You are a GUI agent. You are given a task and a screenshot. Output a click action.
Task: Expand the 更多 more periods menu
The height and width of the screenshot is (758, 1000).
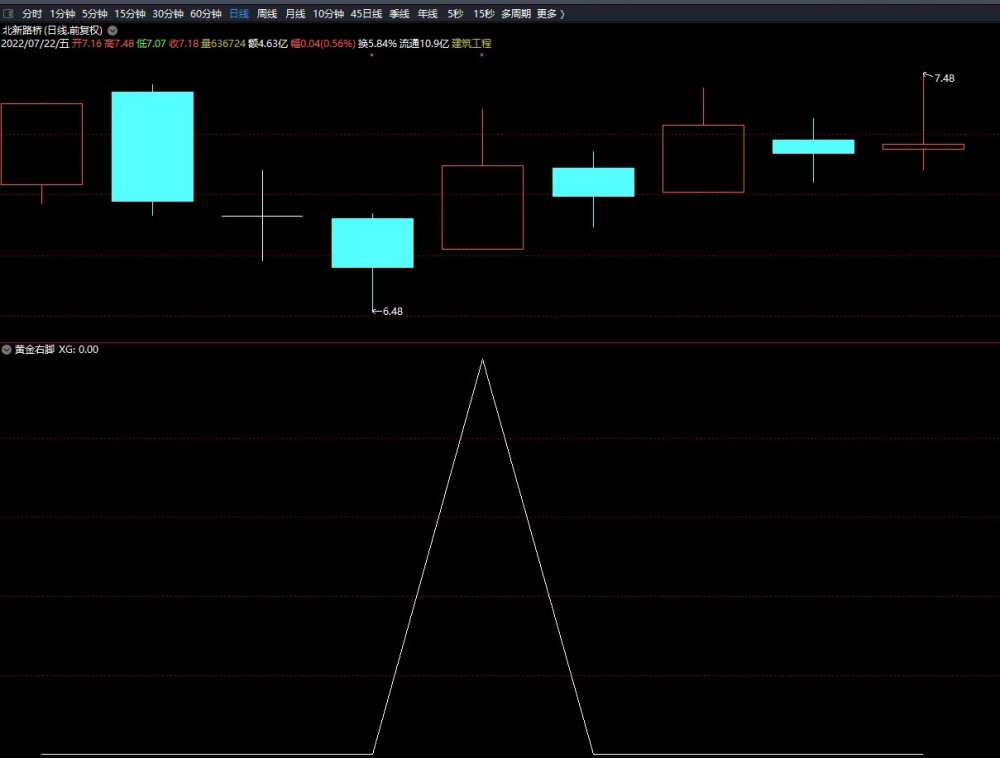point(550,13)
